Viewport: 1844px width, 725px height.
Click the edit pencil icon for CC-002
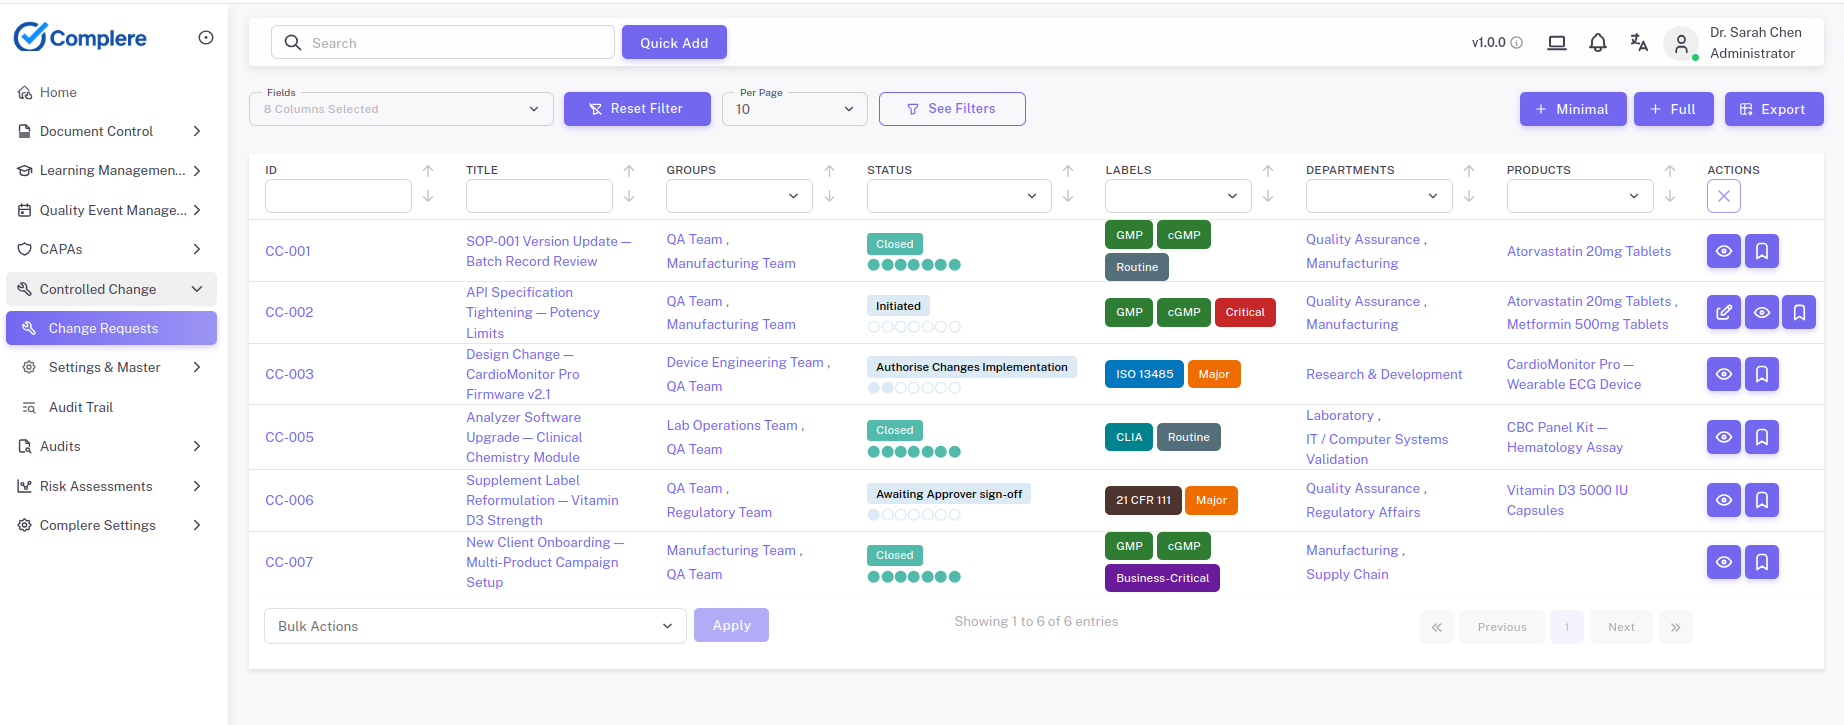pyautogui.click(x=1723, y=313)
